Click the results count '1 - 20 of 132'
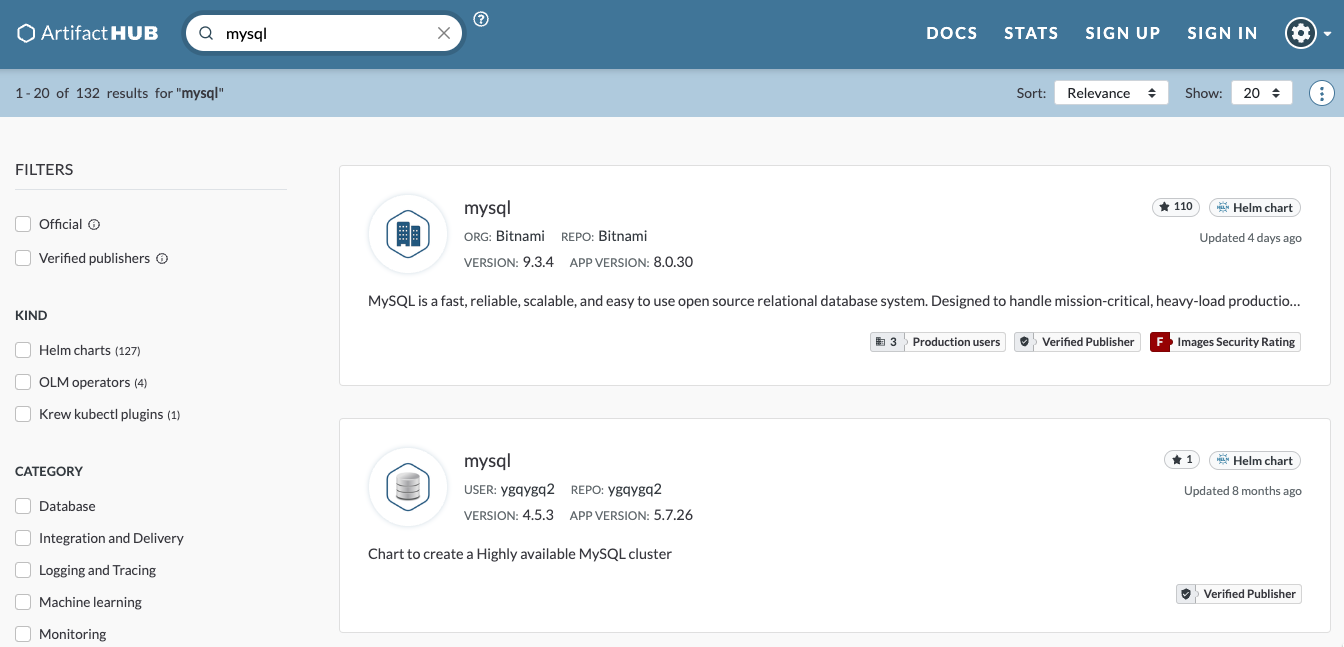Image resolution: width=1344 pixels, height=647 pixels. click(57, 93)
